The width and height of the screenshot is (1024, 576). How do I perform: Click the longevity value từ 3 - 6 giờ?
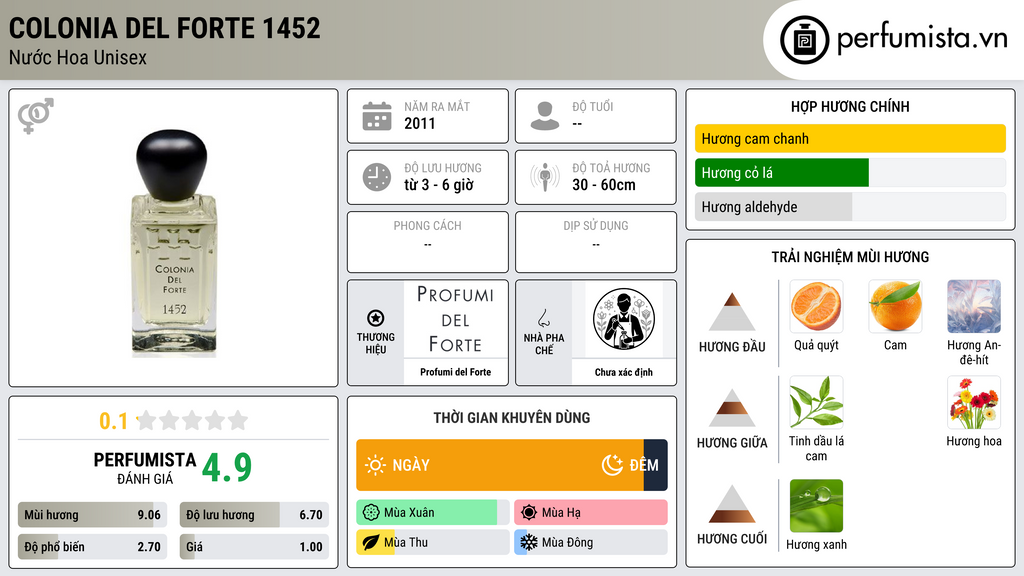tap(438, 185)
